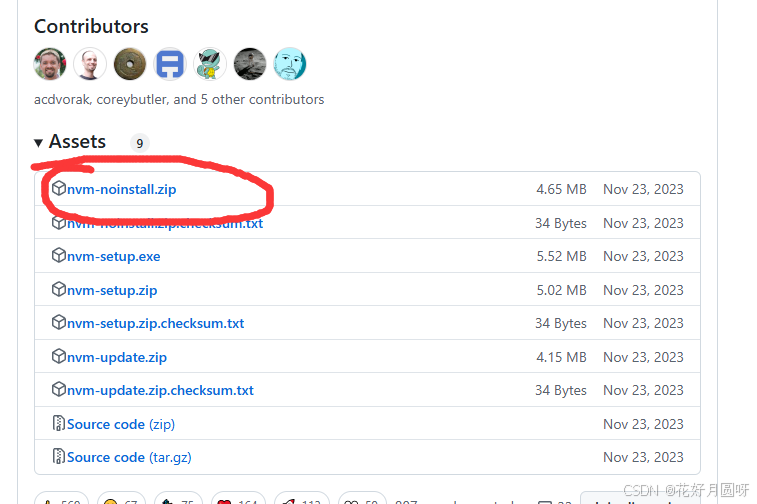This screenshot has height=504, width=757.
Task: Click the 5.52 MB file size
Action: 561,256
